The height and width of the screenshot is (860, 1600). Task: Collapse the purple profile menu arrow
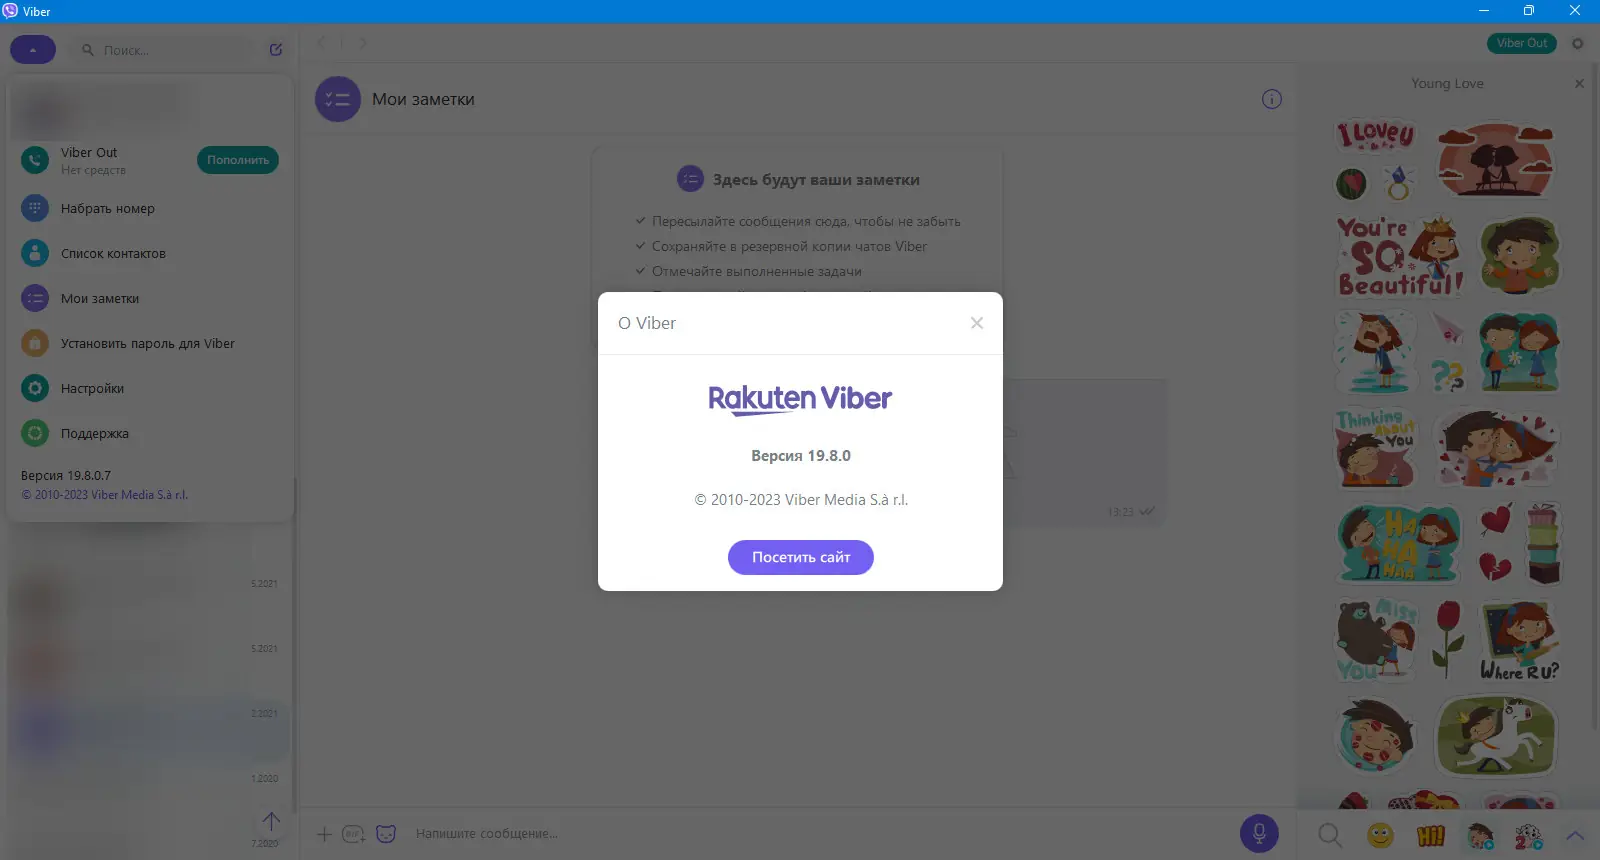pyautogui.click(x=33, y=49)
